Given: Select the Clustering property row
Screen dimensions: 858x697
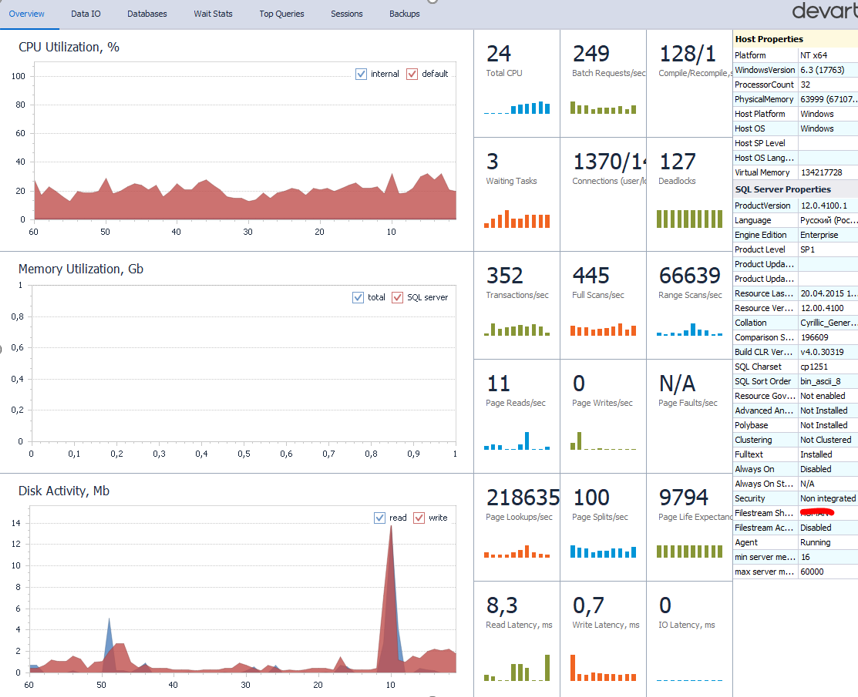Looking at the screenshot, I should pyautogui.click(x=796, y=440).
